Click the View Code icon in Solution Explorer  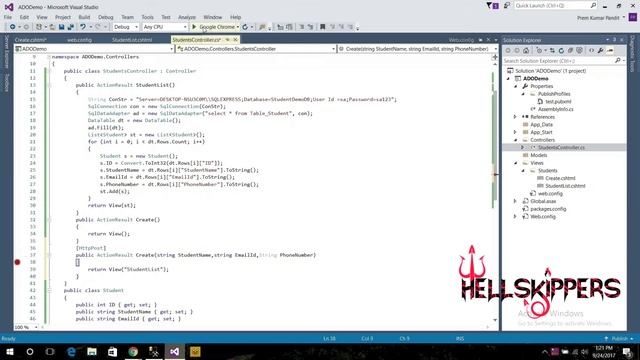(x=591, y=51)
